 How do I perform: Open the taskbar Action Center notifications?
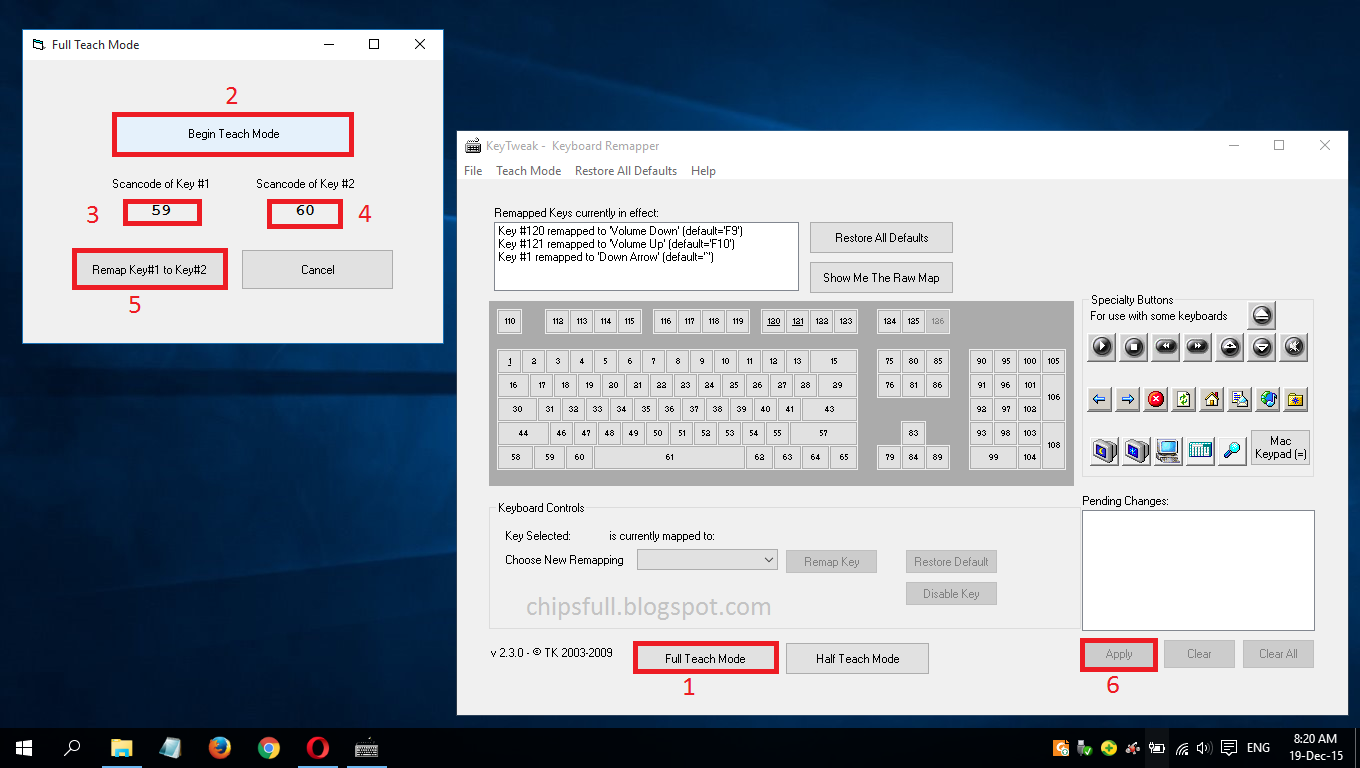(x=1229, y=748)
